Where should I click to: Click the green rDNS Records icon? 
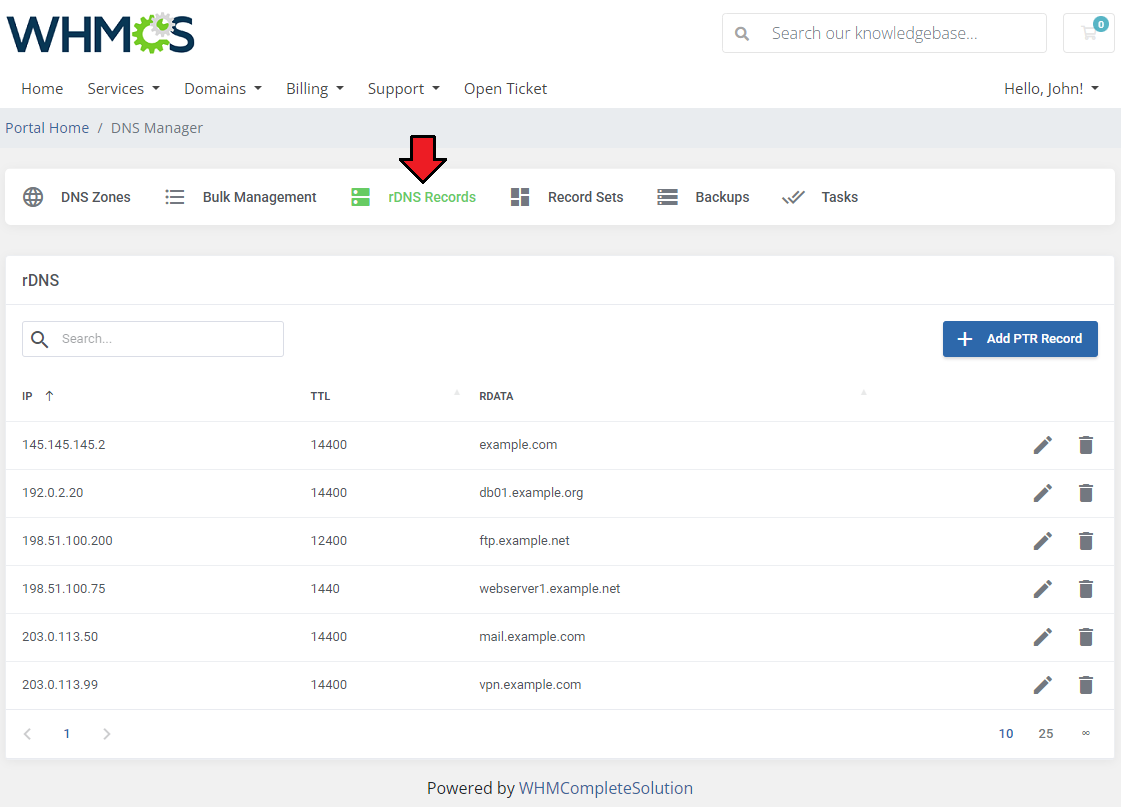360,197
